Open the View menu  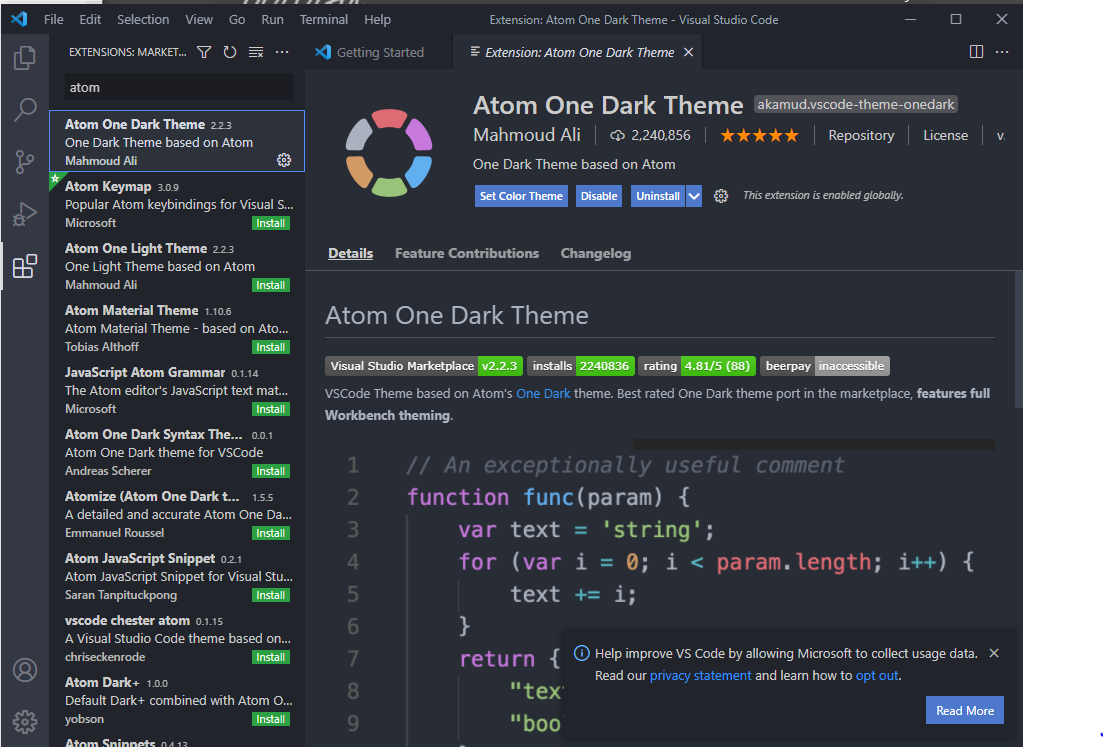tap(199, 20)
